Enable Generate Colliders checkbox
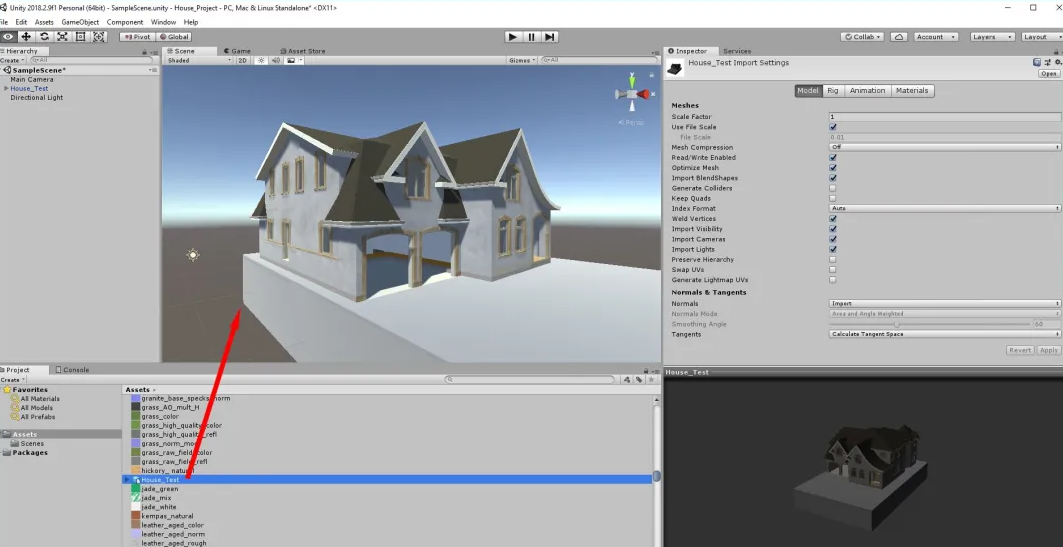Viewport: 1063px width, 547px height. pyautogui.click(x=833, y=188)
